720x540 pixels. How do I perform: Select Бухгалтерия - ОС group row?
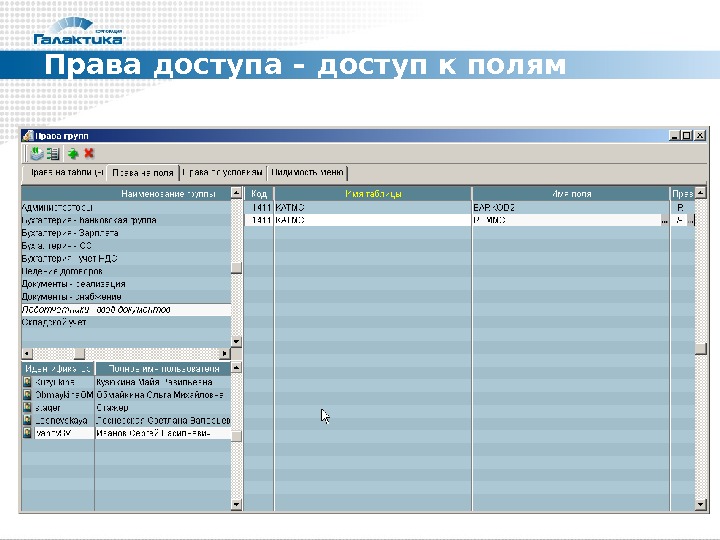[126, 246]
